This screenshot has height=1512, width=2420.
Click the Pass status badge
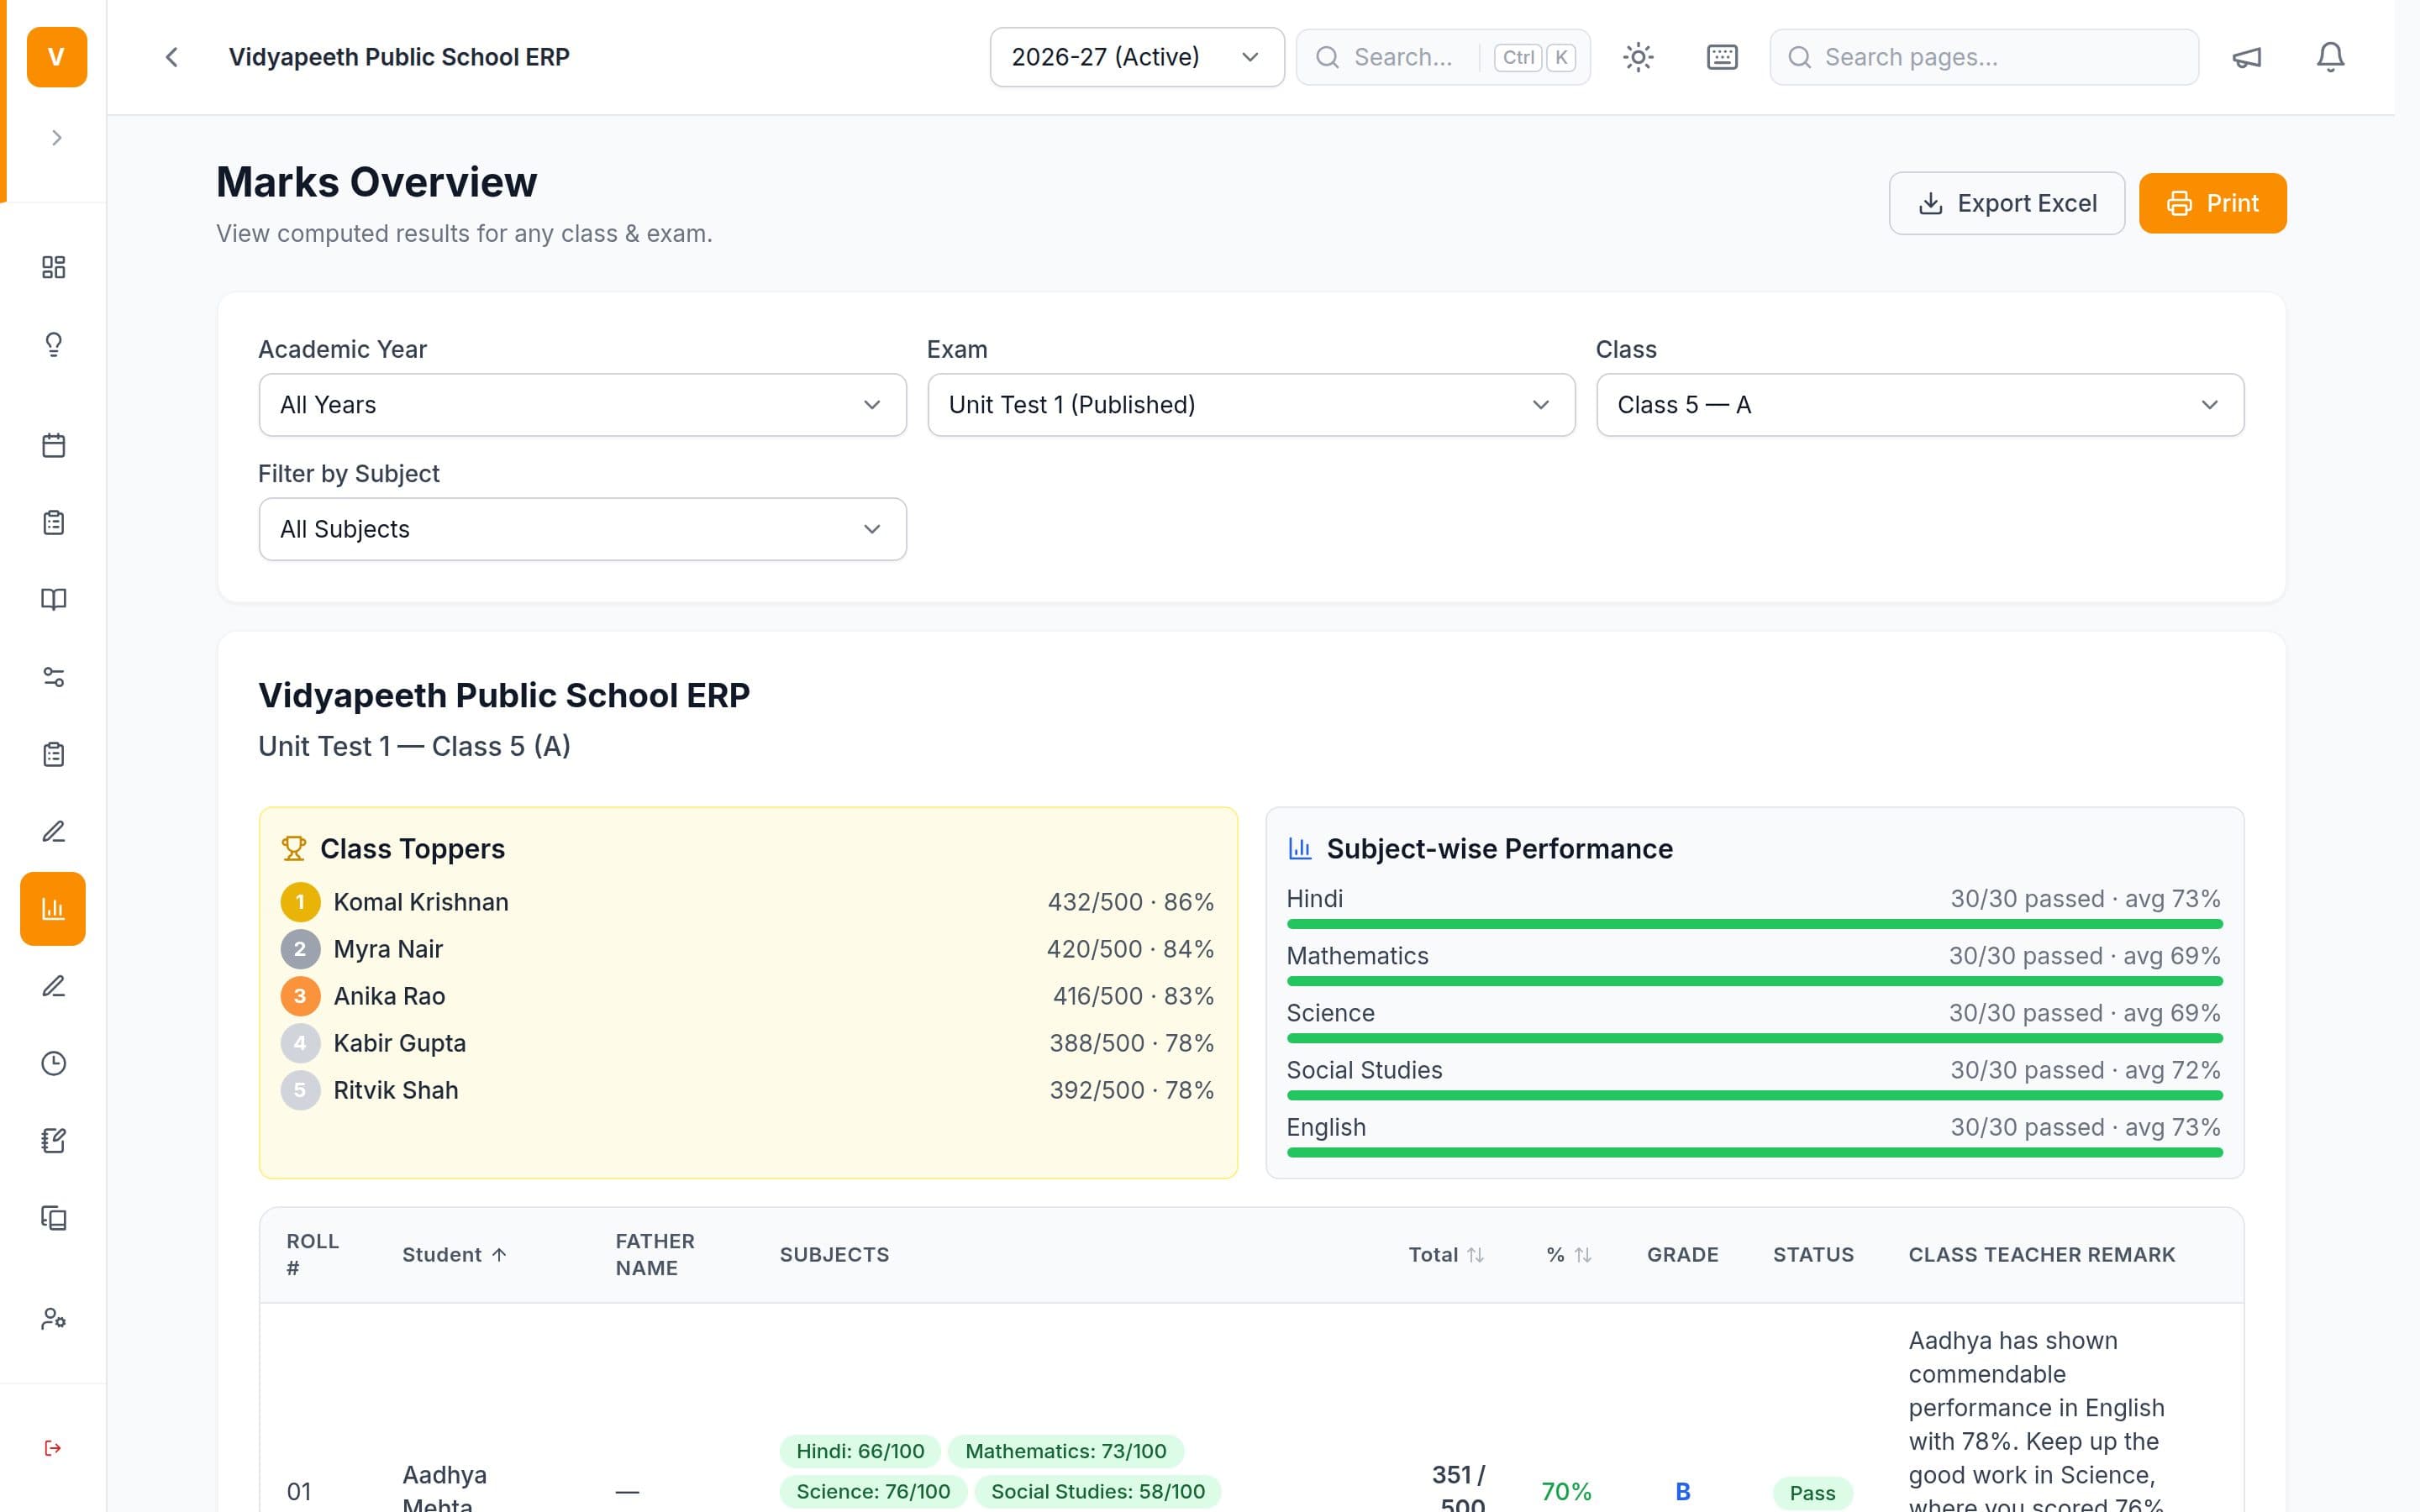tap(1812, 1492)
